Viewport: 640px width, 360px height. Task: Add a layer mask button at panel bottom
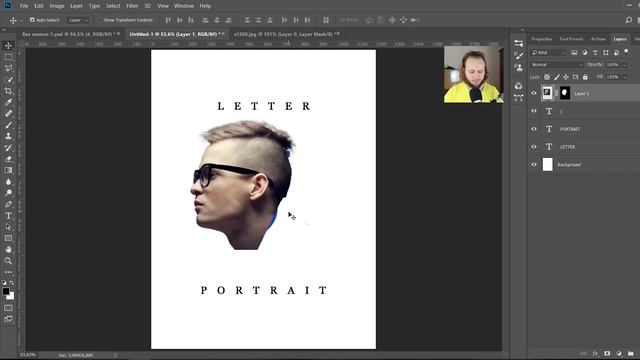coord(607,353)
